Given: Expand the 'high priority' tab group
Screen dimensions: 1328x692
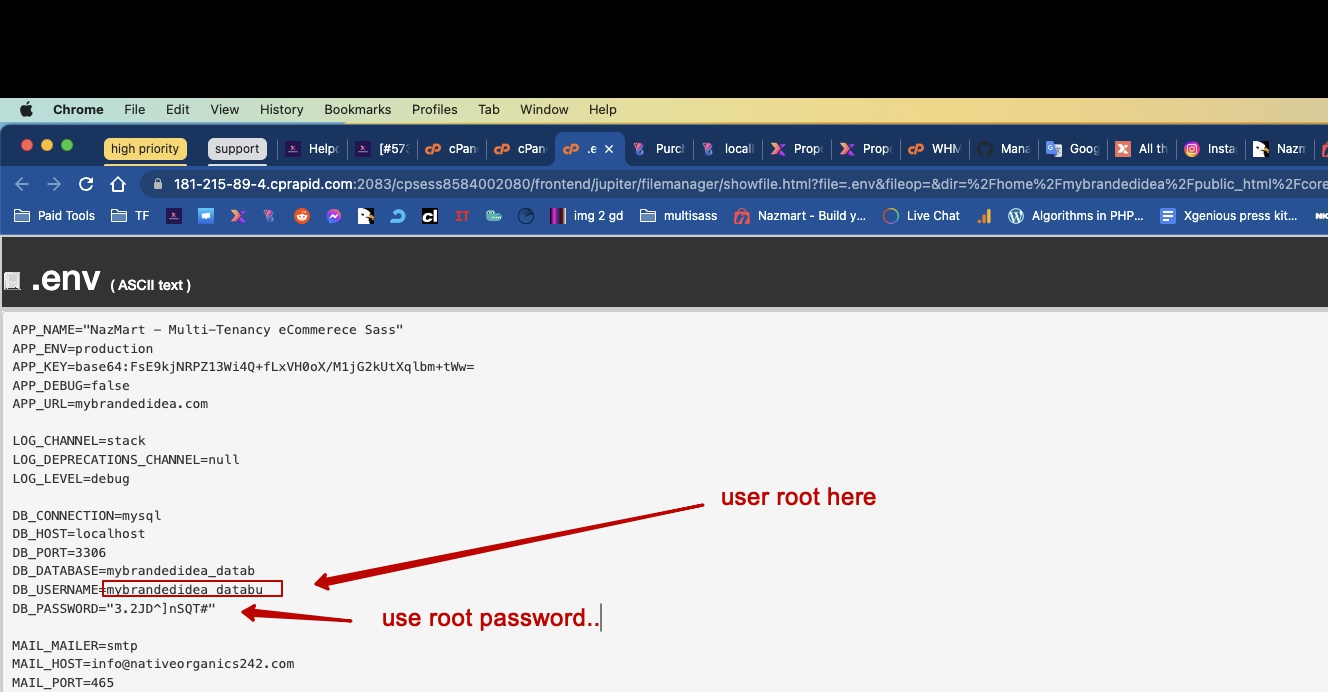Looking at the screenshot, I should click(145, 149).
